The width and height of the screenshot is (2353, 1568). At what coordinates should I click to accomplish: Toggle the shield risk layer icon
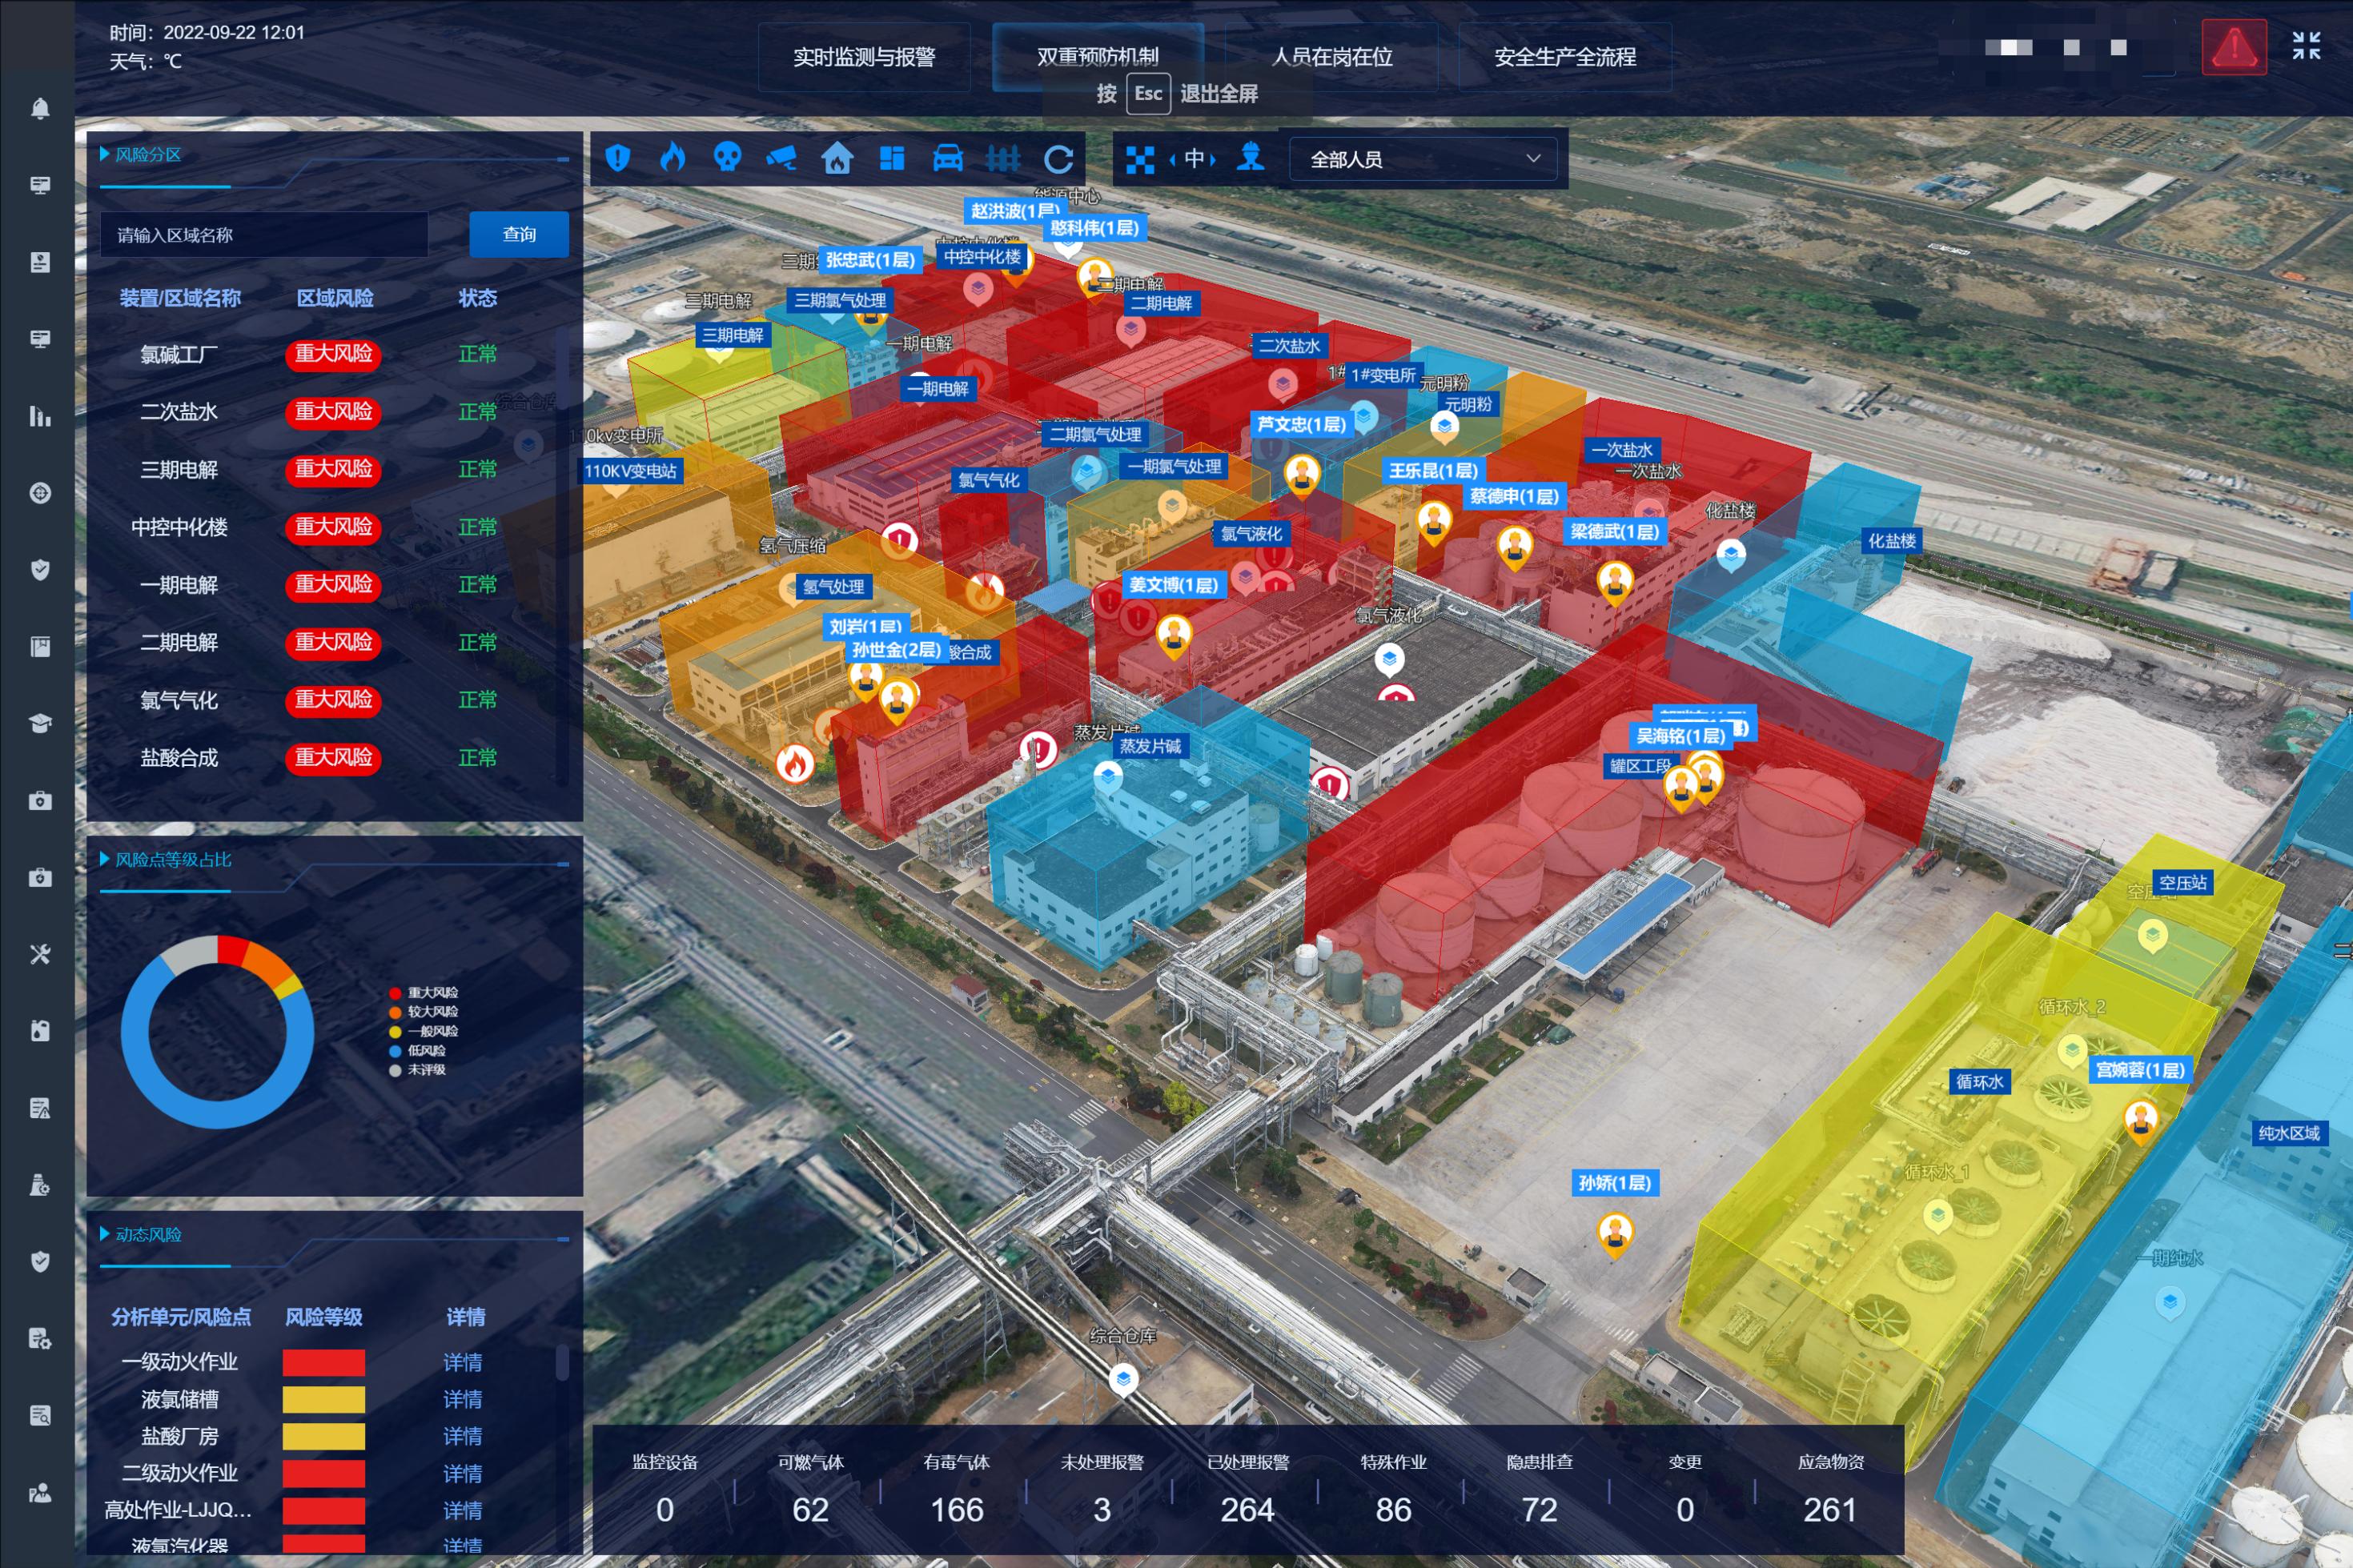(618, 158)
